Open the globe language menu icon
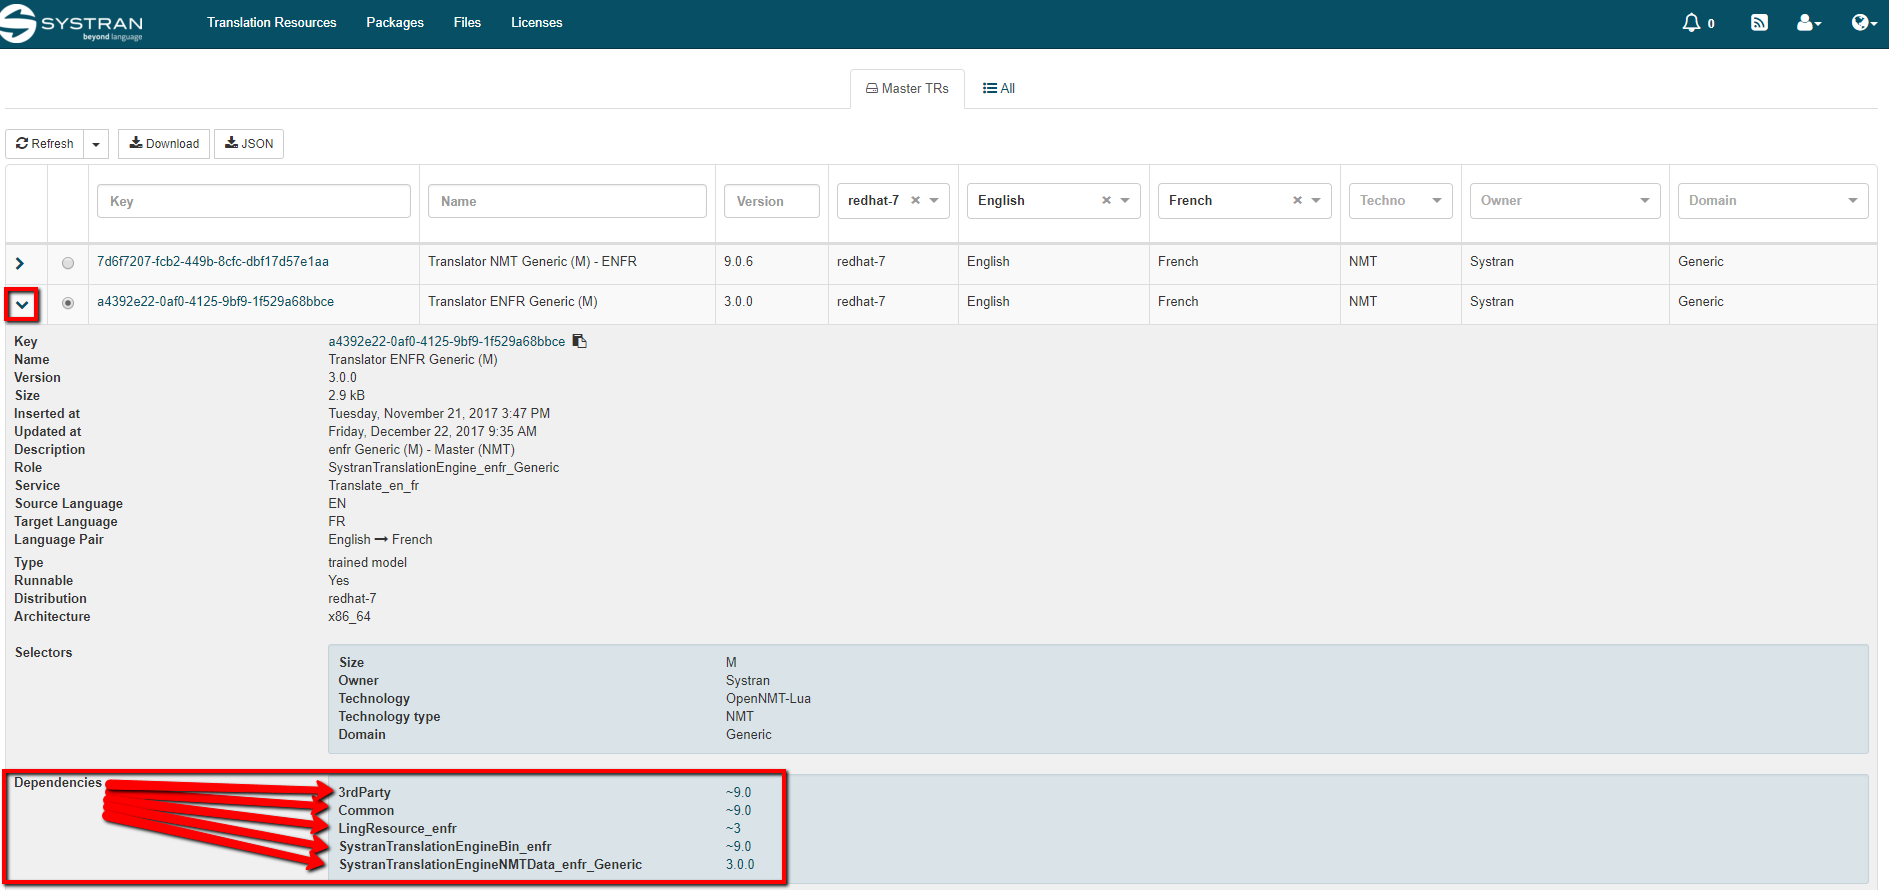Viewport: 1889px width, 890px height. pos(1863,22)
